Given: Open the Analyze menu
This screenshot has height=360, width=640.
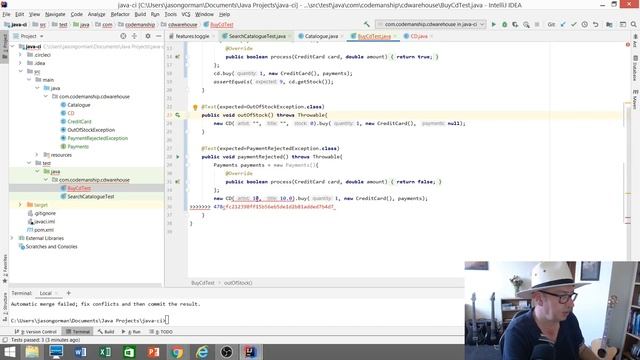Looking at the screenshot, I should coord(97,14).
